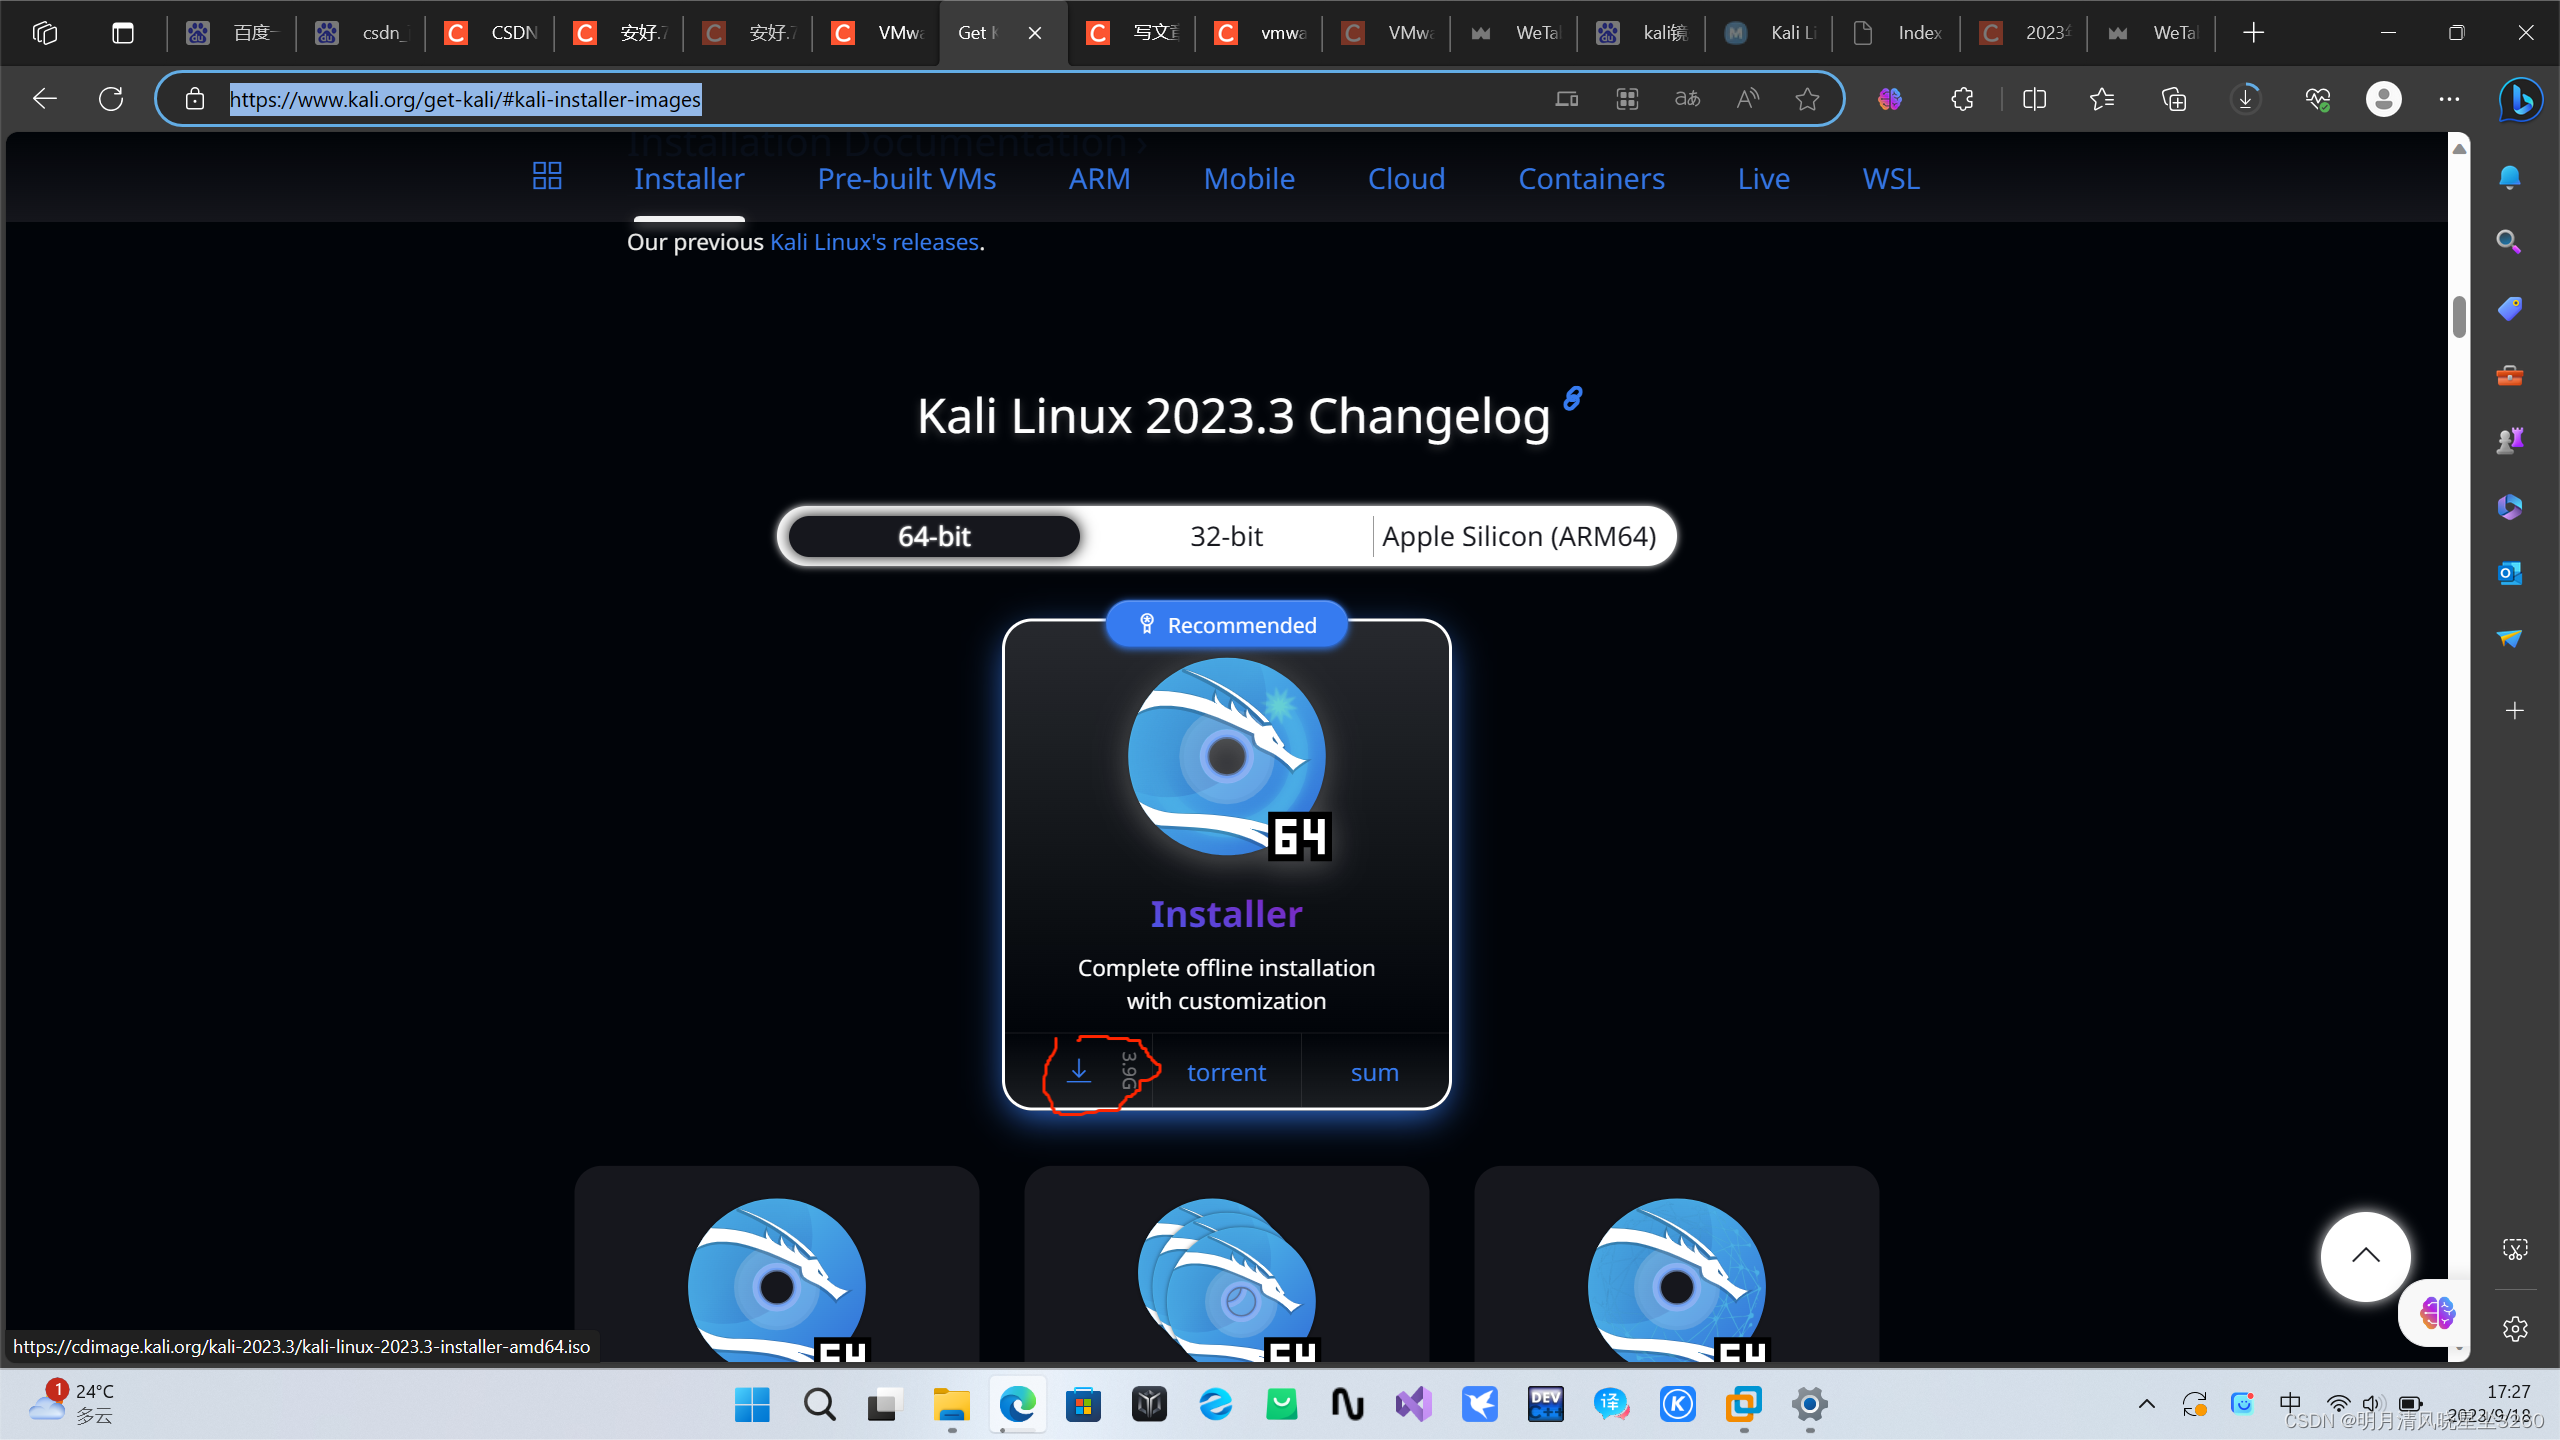Click the browser back arrow

click(x=45, y=98)
